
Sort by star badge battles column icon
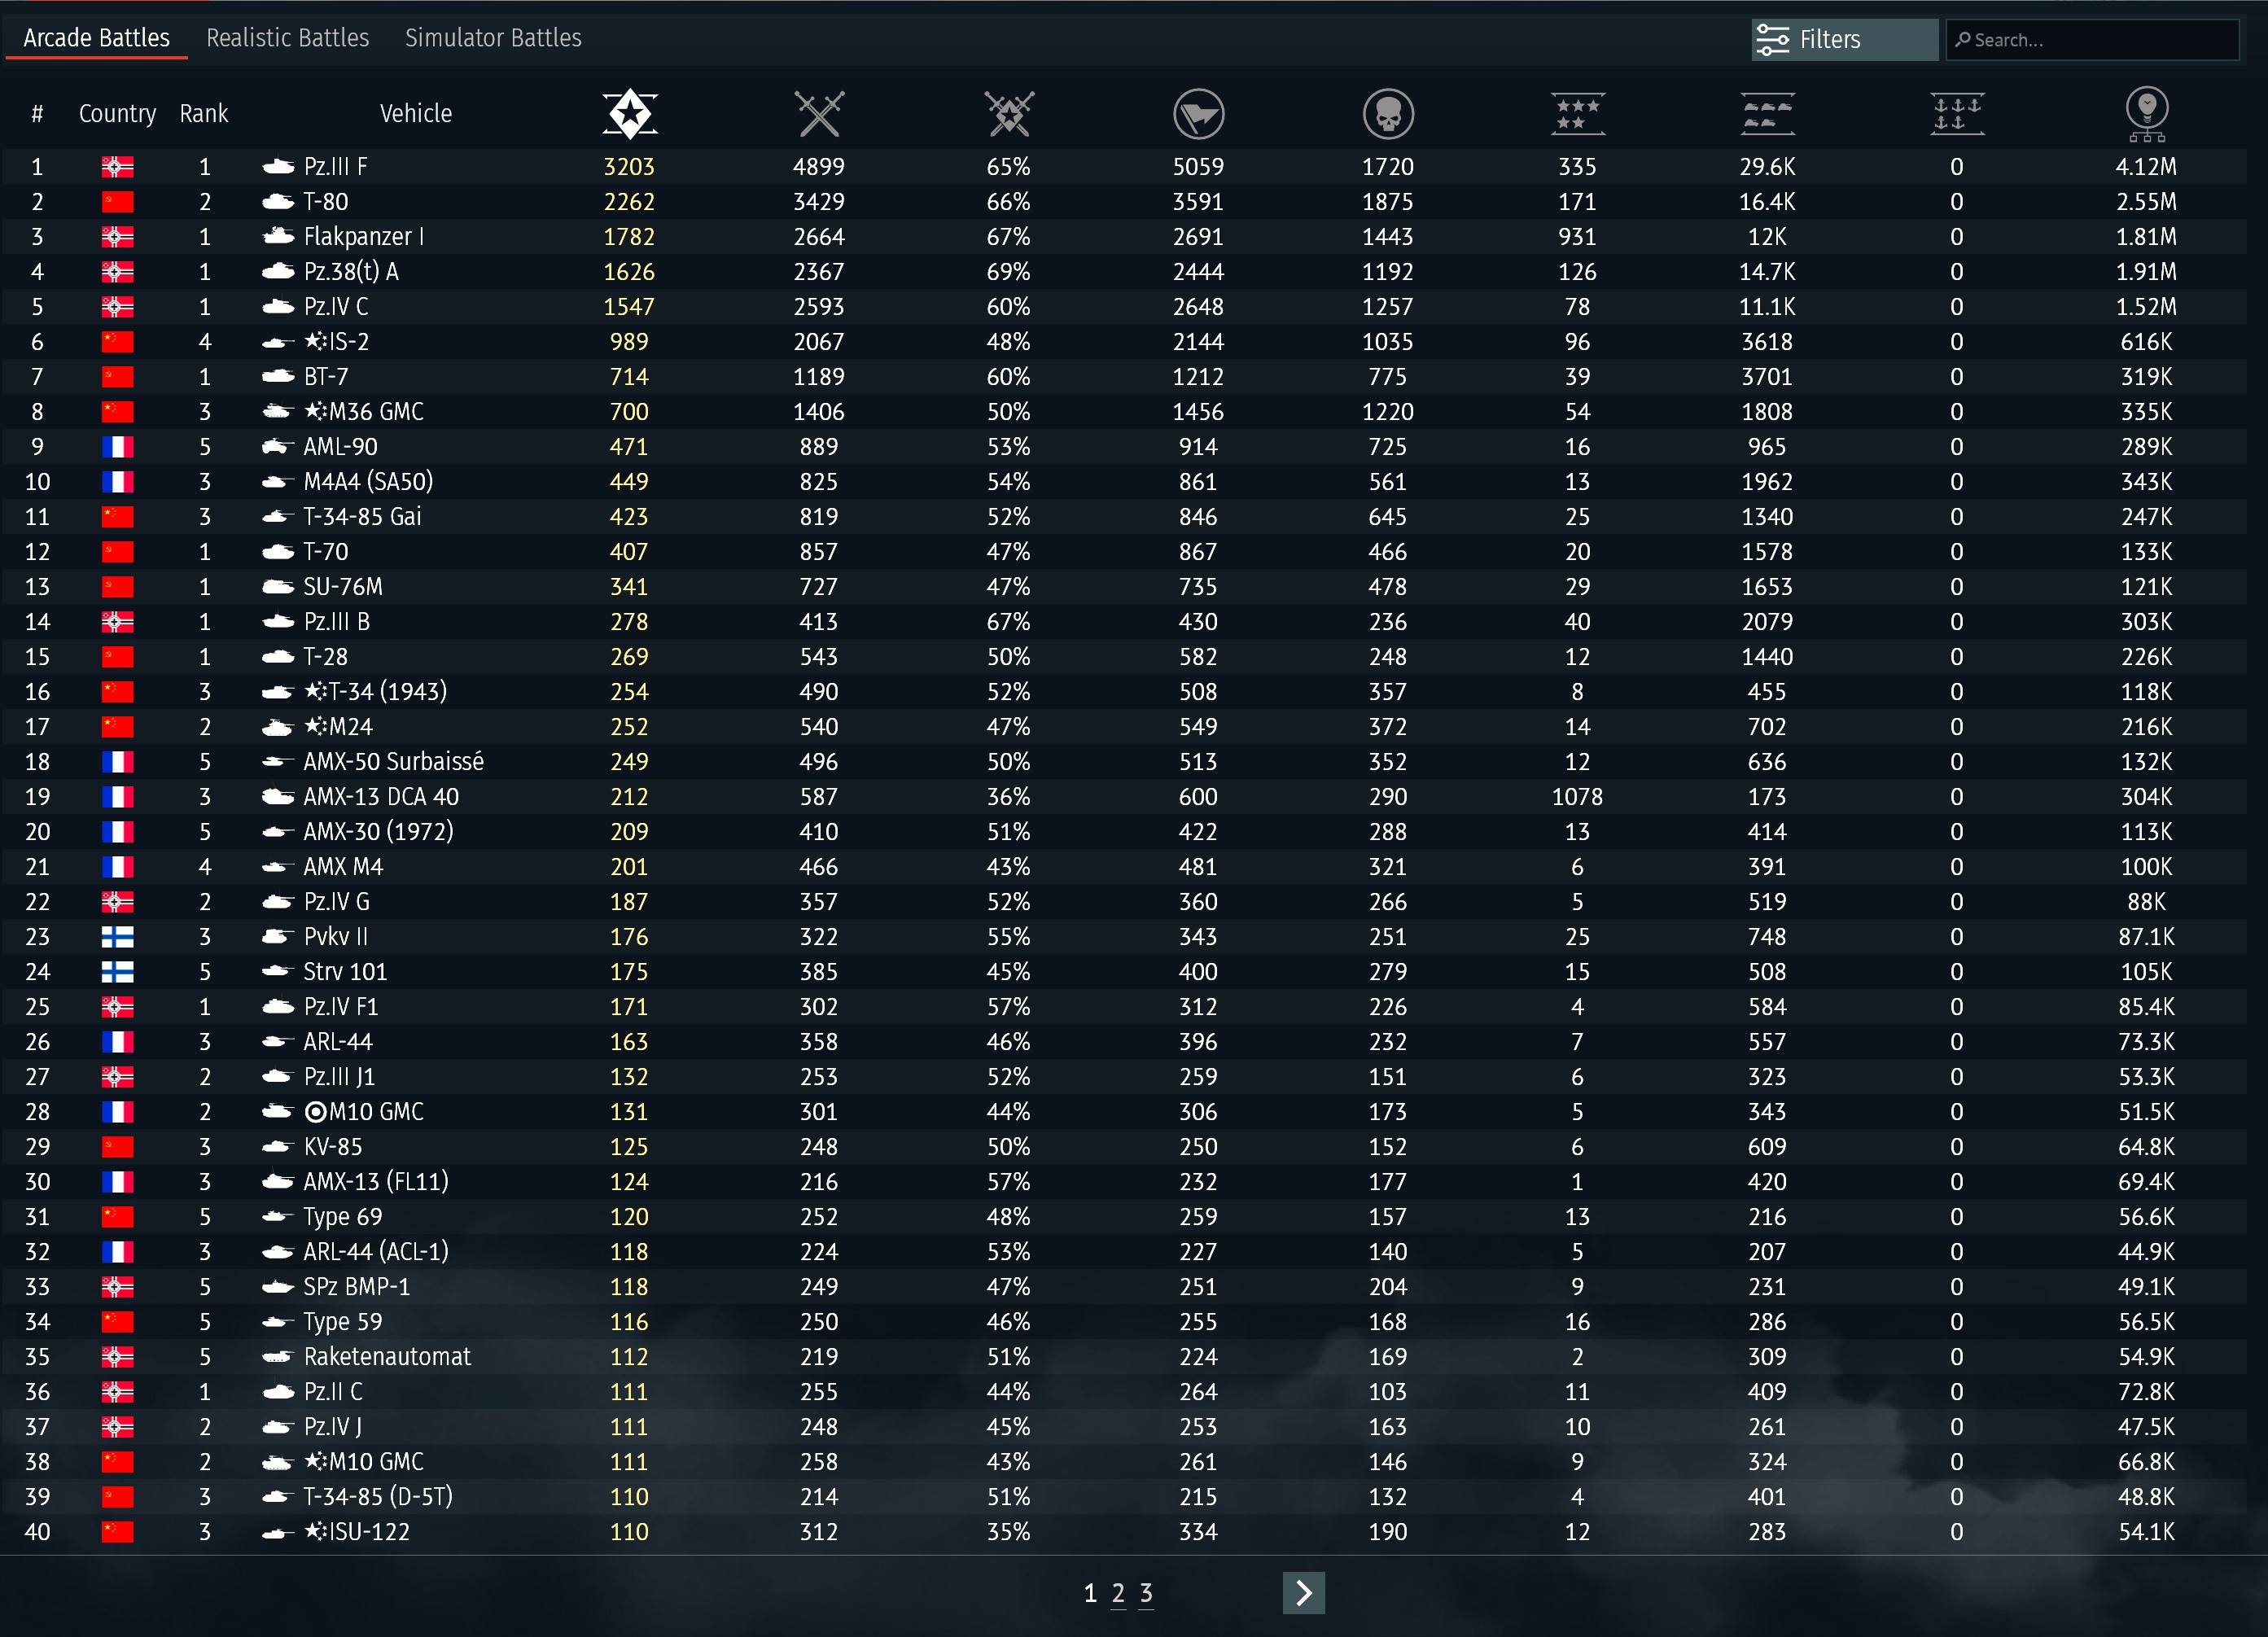point(629,114)
